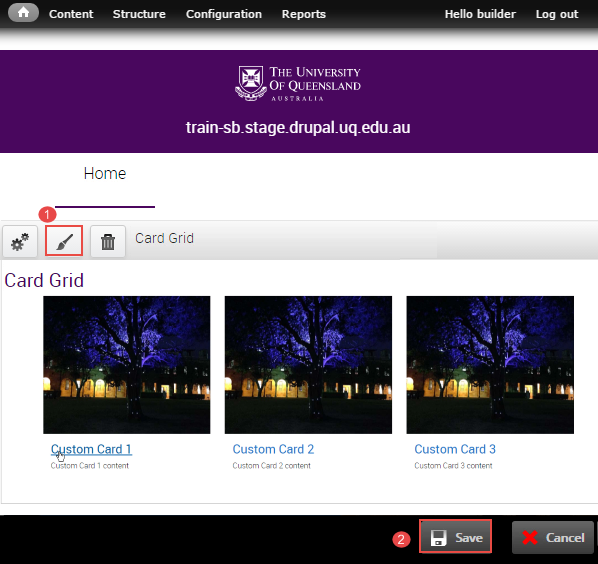598x564 pixels.
Task: Click the Hello builder link
Action: (x=480, y=14)
